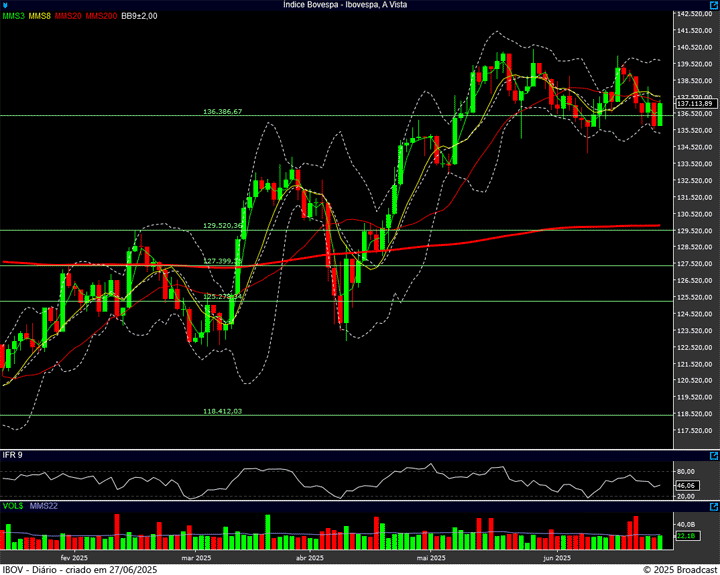Pop out the main price chart panel

coord(714,5)
